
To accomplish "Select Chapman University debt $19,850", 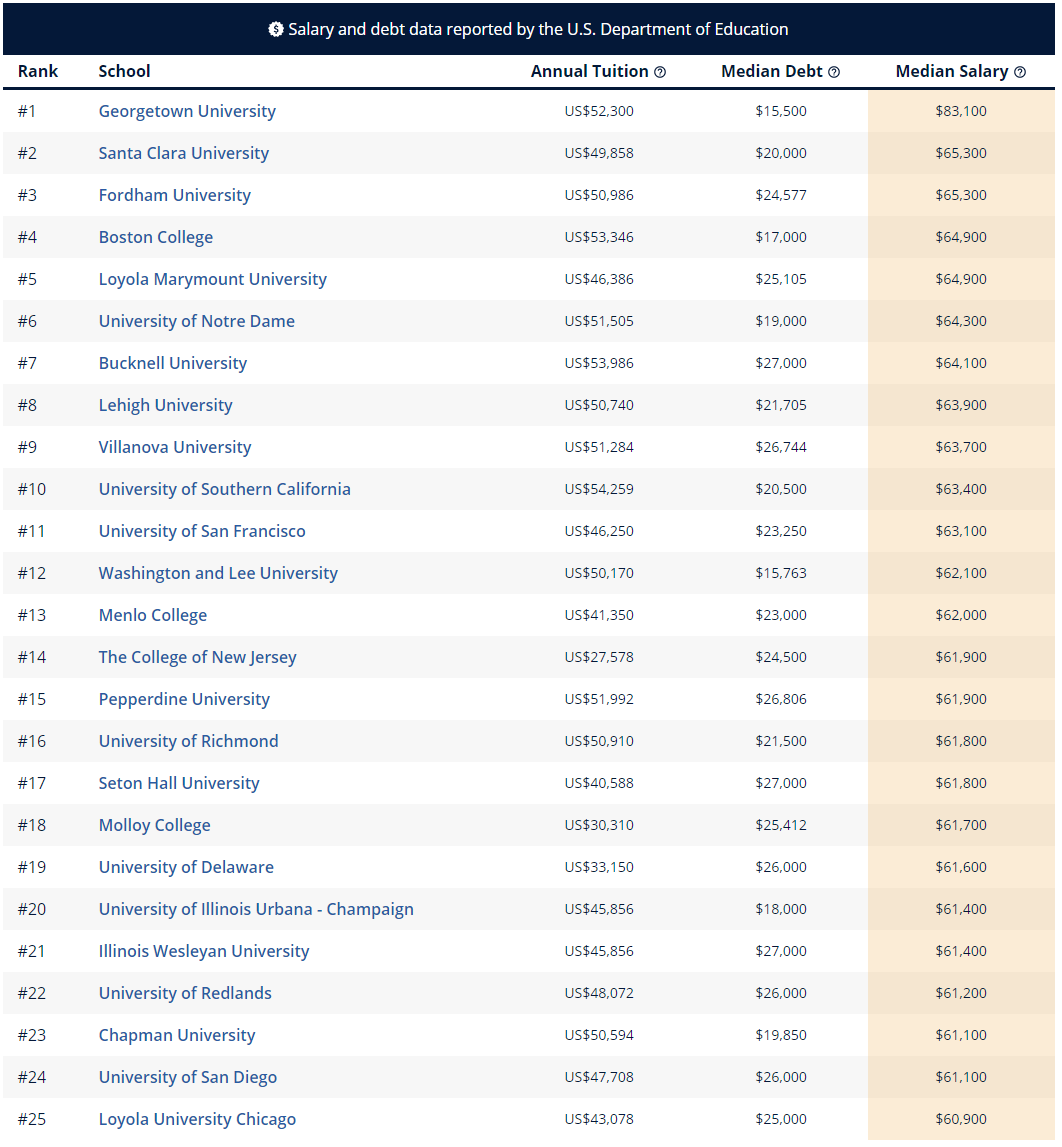I will point(781,1035).
